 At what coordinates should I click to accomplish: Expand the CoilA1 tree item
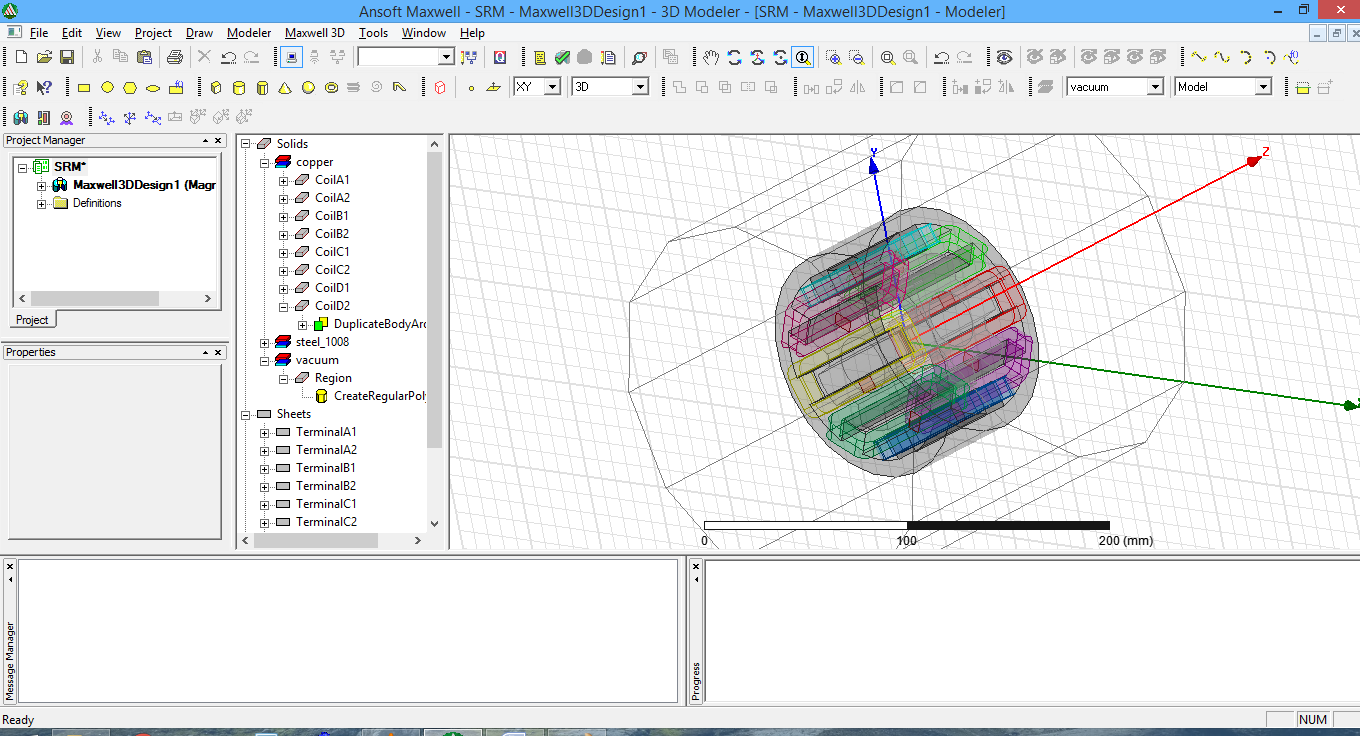click(281, 180)
